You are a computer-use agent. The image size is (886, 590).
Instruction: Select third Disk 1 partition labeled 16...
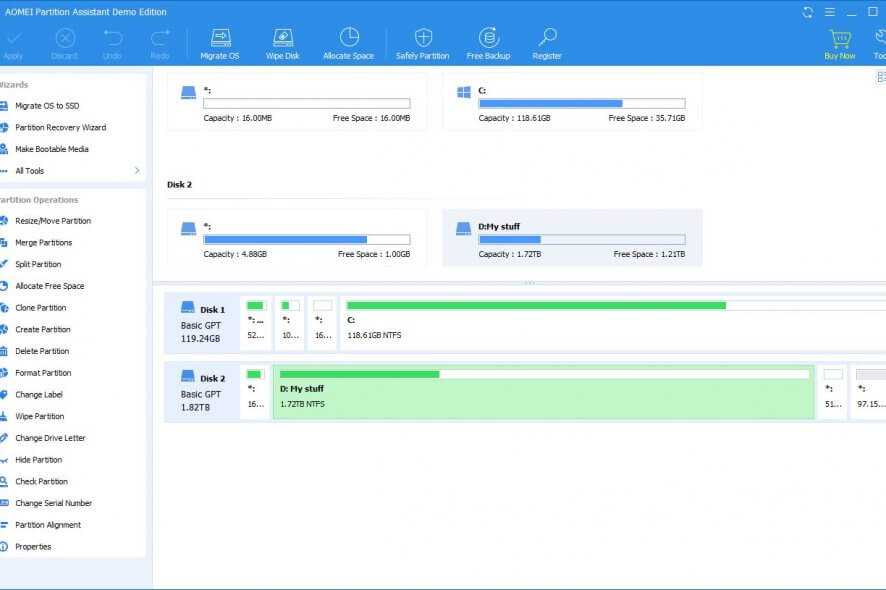(x=323, y=323)
